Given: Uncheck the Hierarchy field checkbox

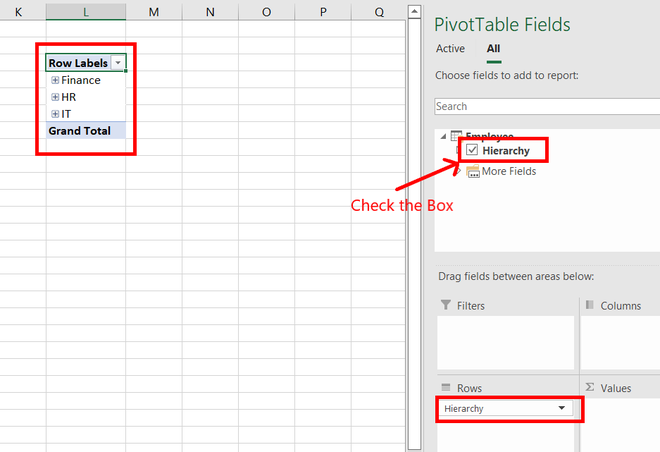Looking at the screenshot, I should pos(472,150).
